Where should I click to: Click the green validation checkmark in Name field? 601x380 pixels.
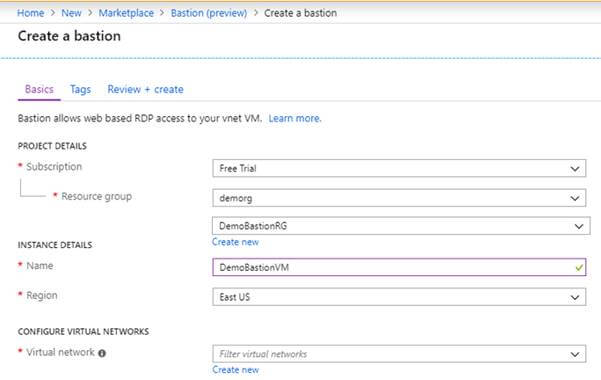579,268
